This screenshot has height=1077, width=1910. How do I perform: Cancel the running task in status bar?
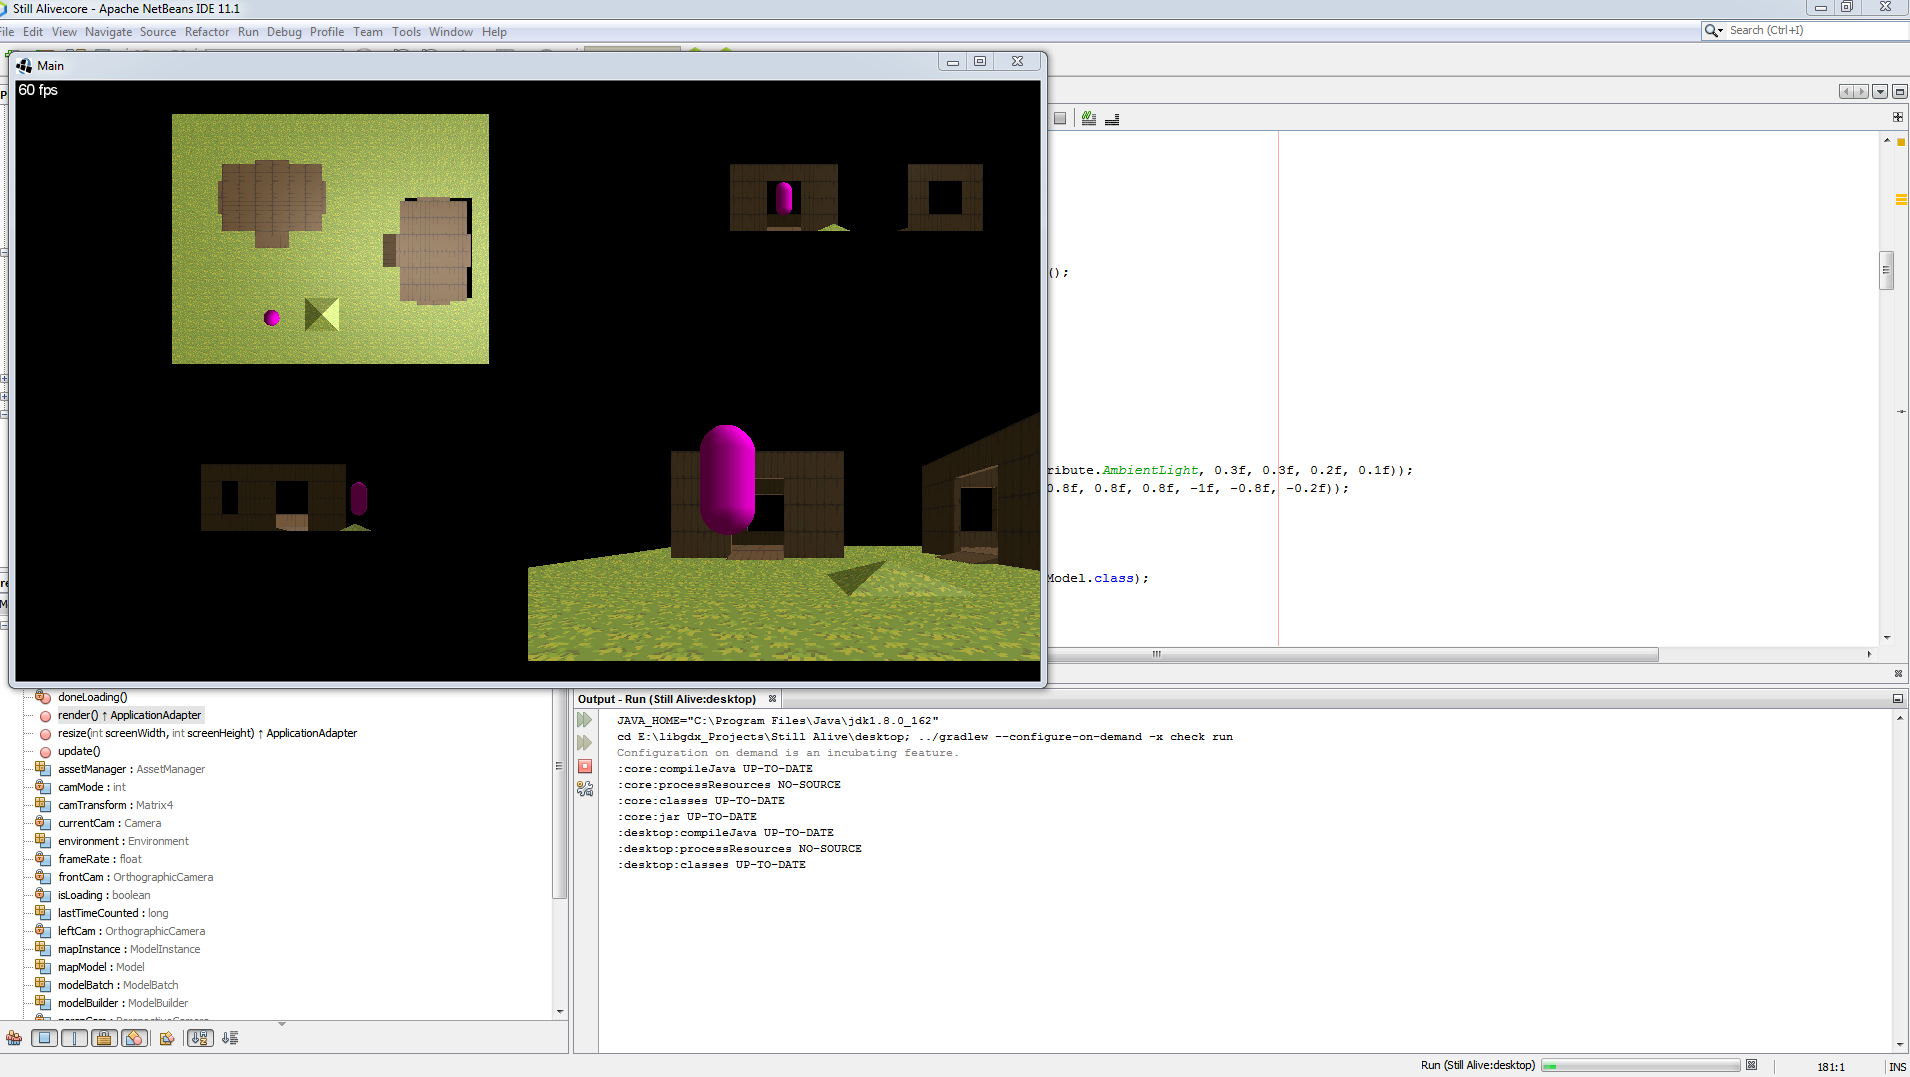tap(1752, 1065)
